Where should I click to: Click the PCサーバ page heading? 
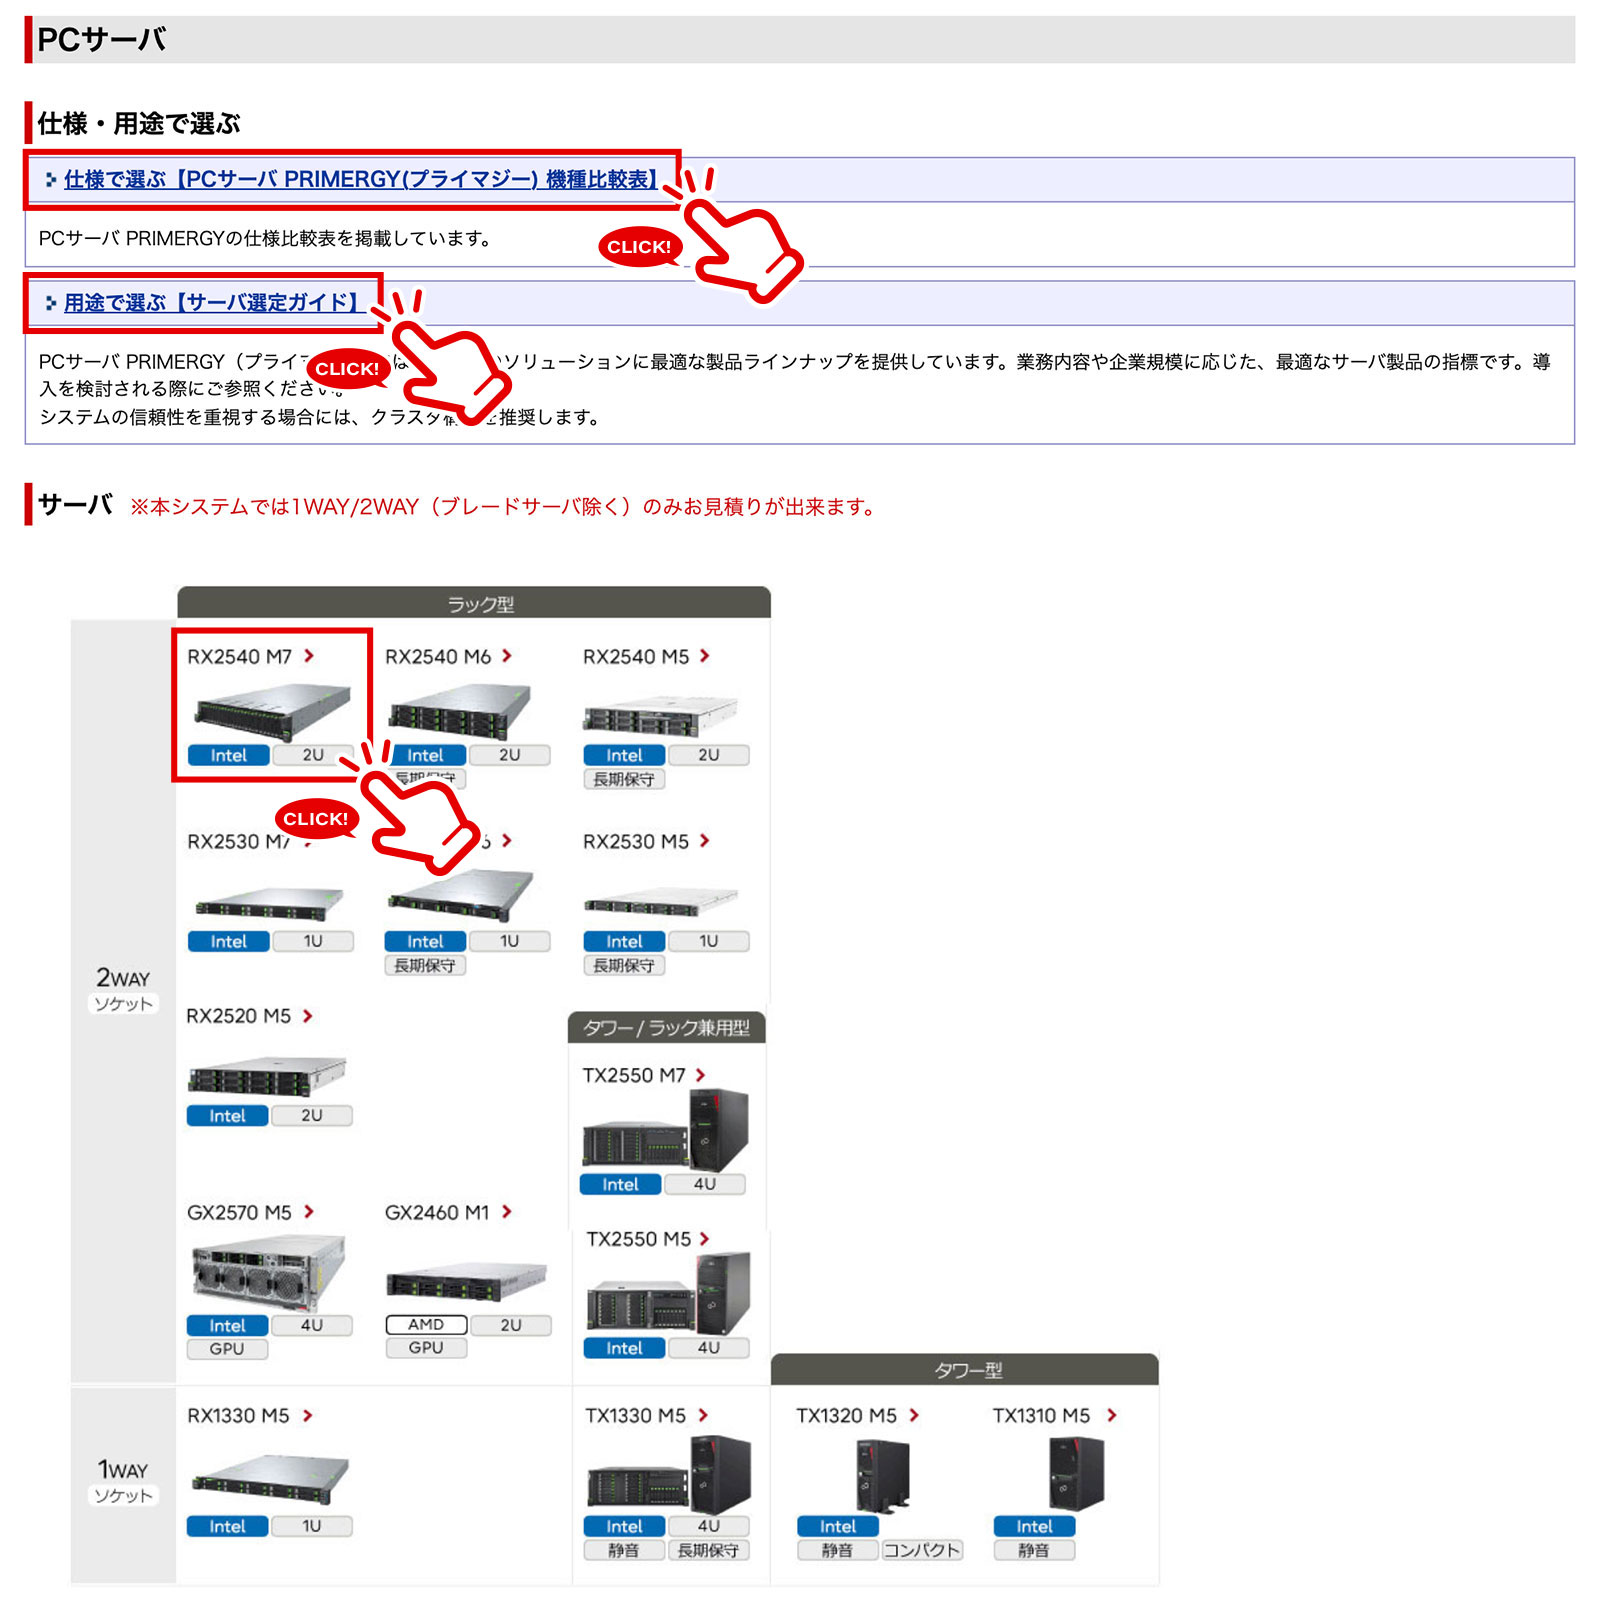coord(102,40)
